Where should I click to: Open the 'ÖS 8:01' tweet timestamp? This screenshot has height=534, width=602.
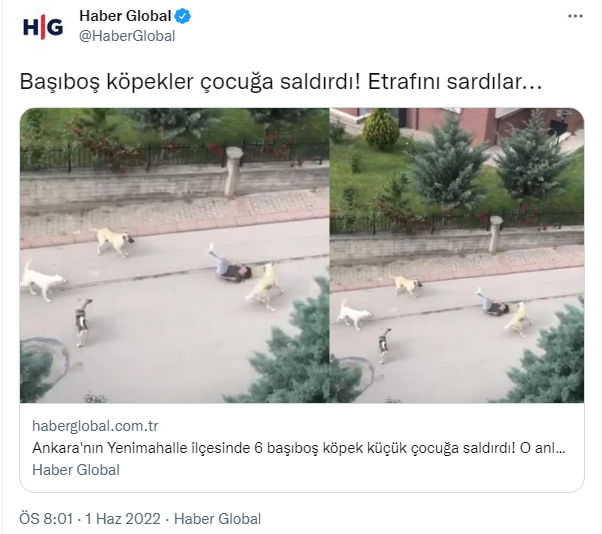(46, 519)
